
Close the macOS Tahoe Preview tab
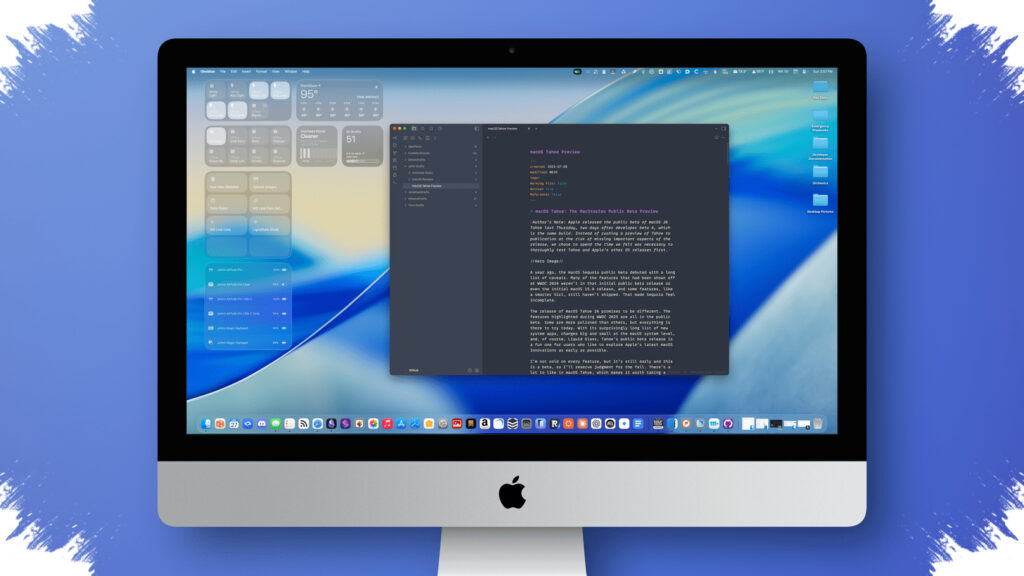point(529,129)
